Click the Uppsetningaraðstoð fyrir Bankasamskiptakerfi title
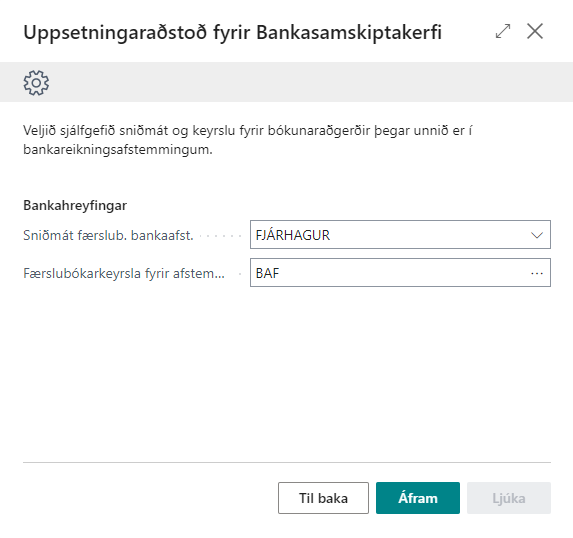 coord(232,32)
